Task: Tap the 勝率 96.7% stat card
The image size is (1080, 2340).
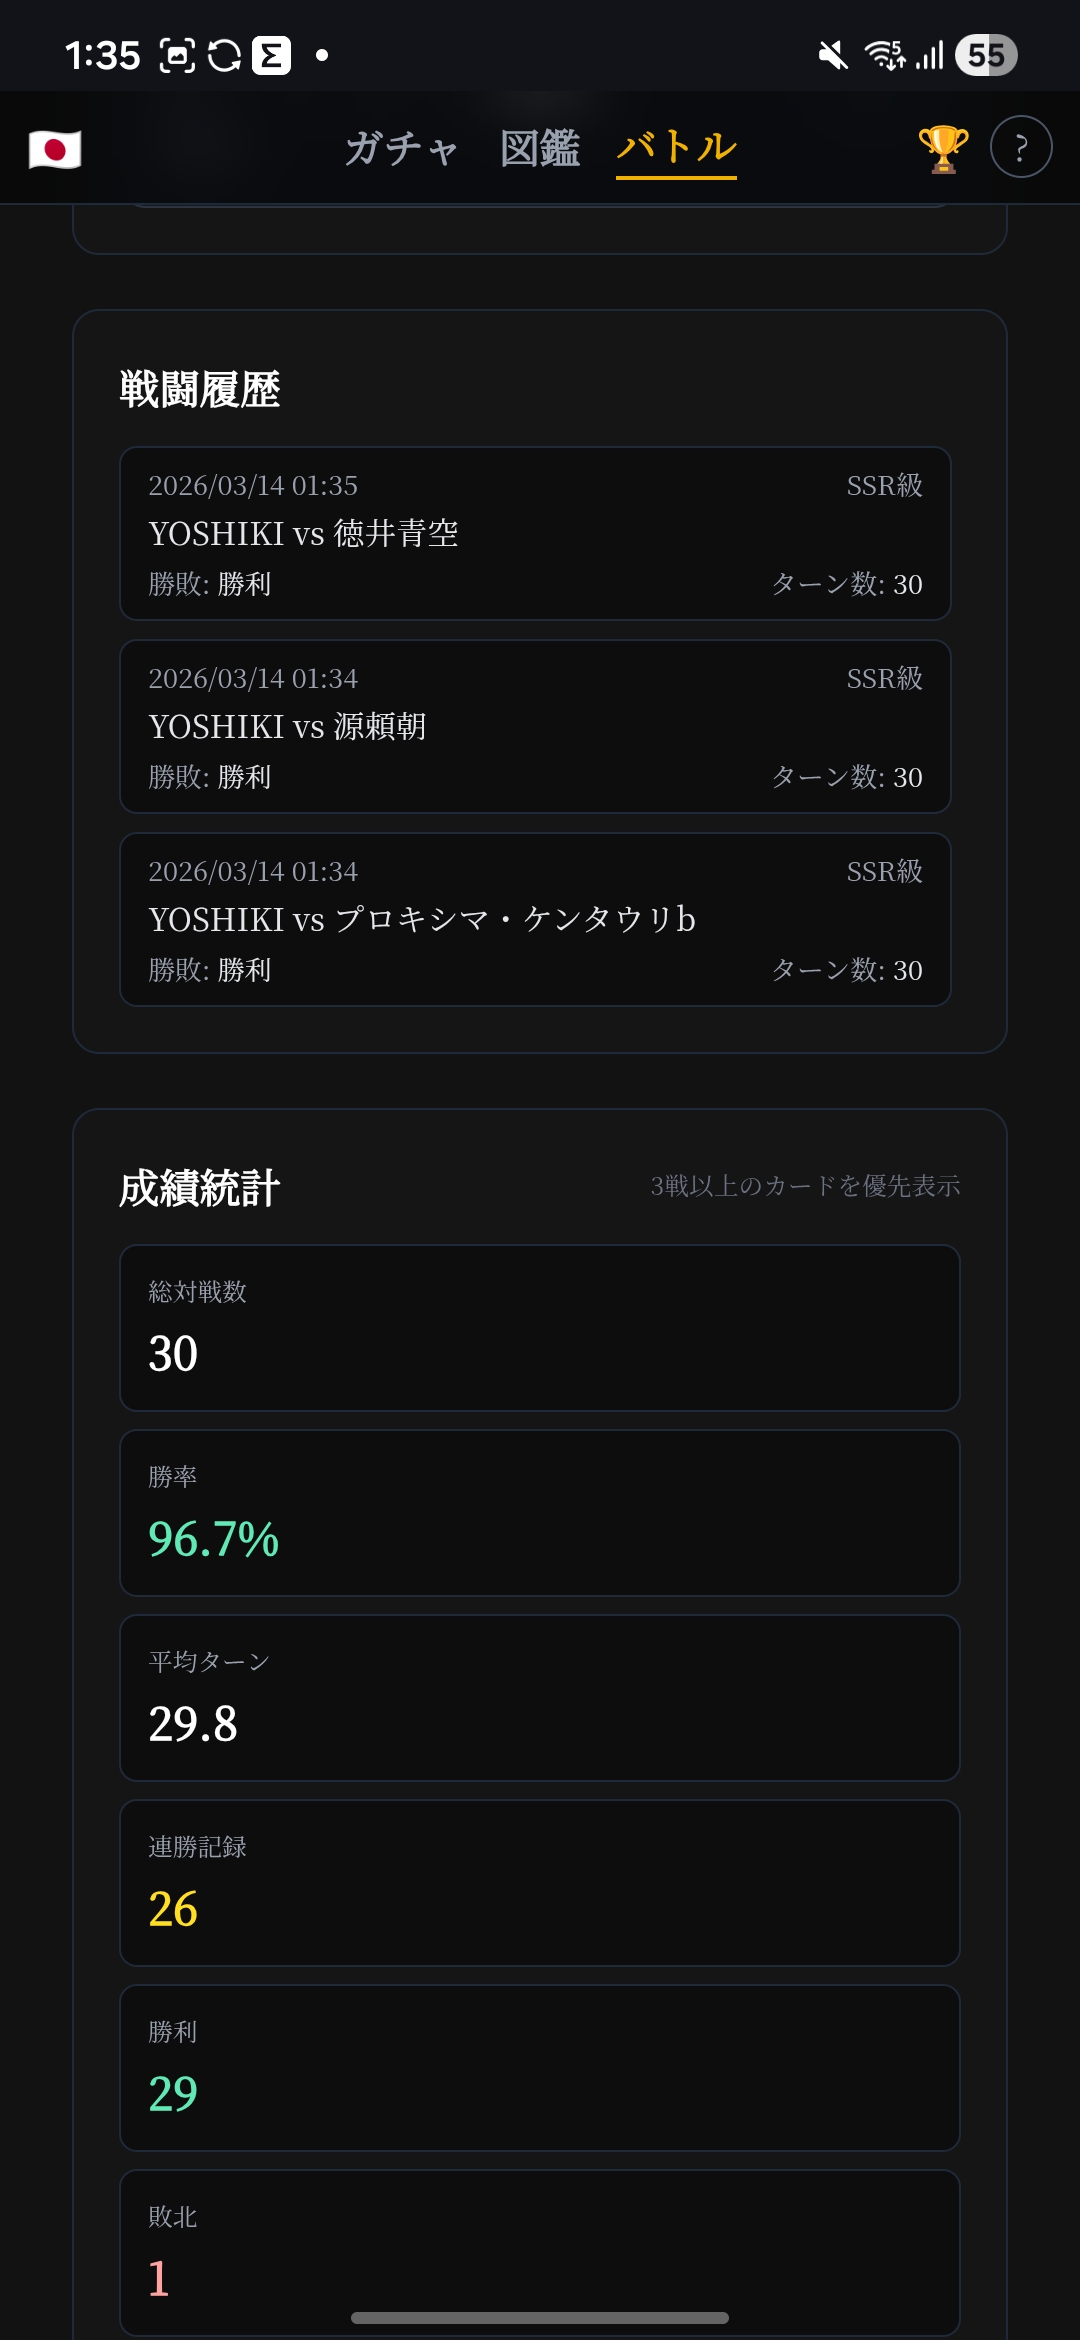Action: [x=540, y=1513]
